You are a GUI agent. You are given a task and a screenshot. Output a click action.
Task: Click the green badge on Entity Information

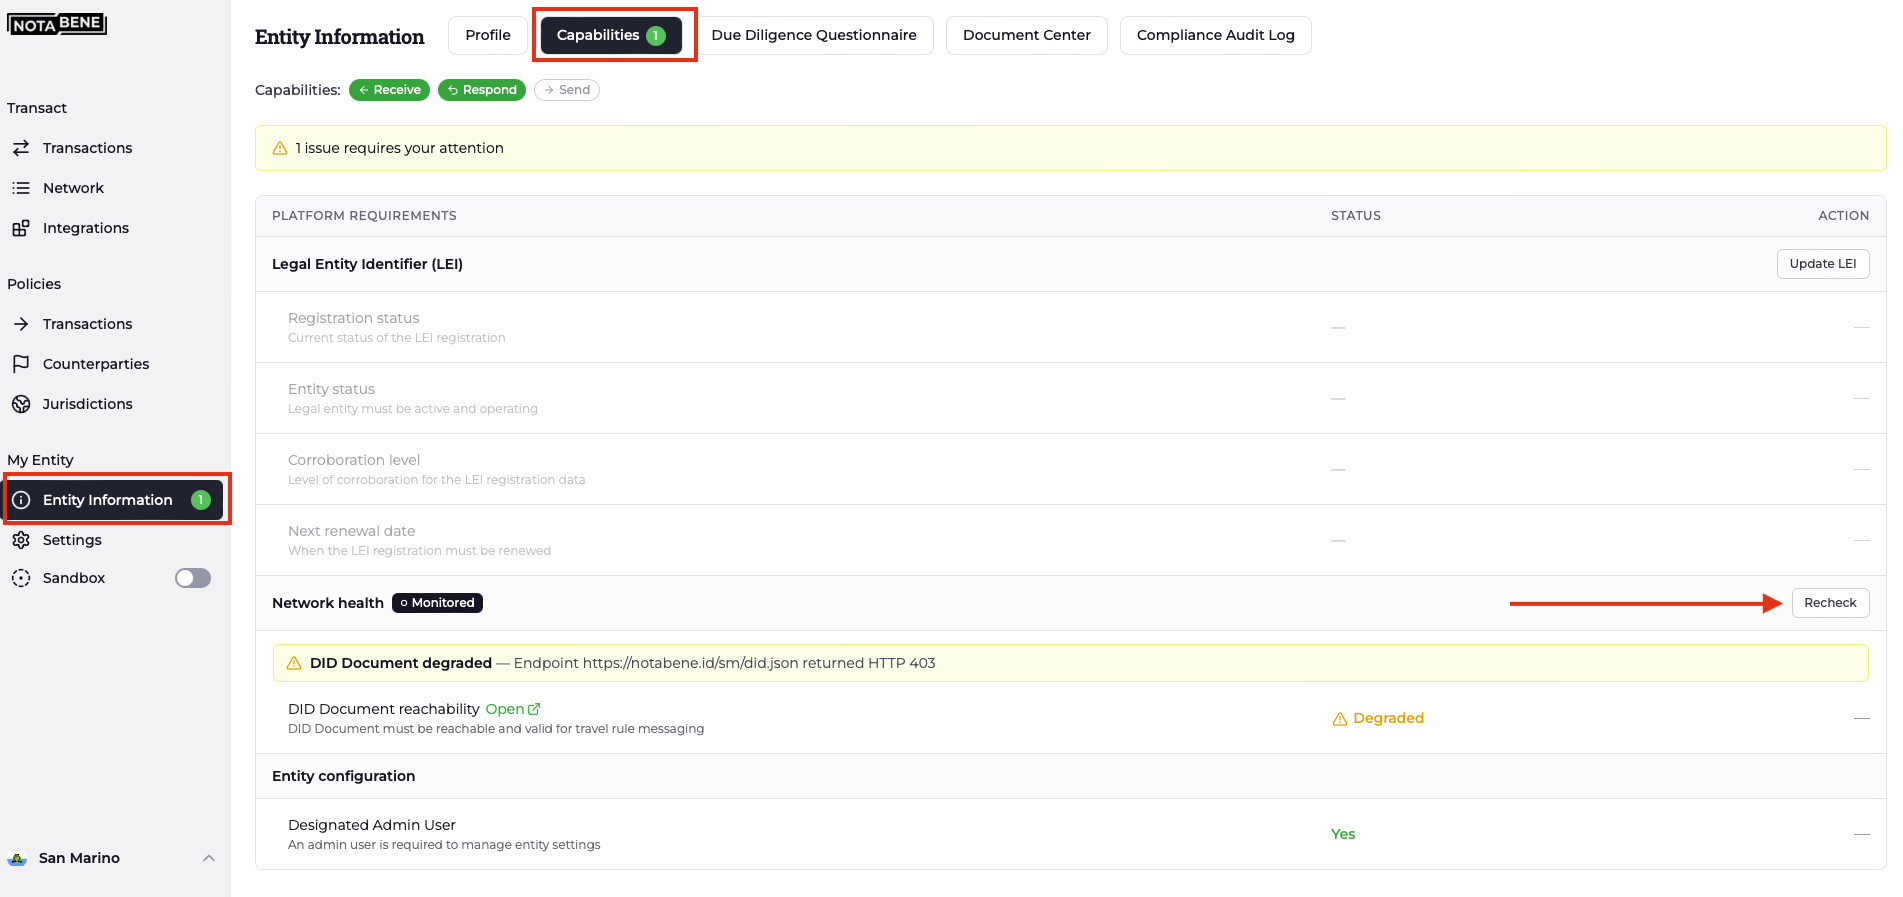click(201, 500)
